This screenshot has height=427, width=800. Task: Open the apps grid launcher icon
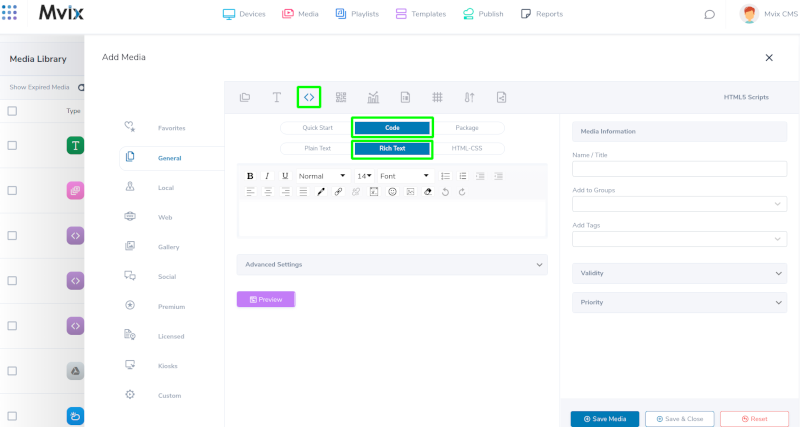[9, 12]
